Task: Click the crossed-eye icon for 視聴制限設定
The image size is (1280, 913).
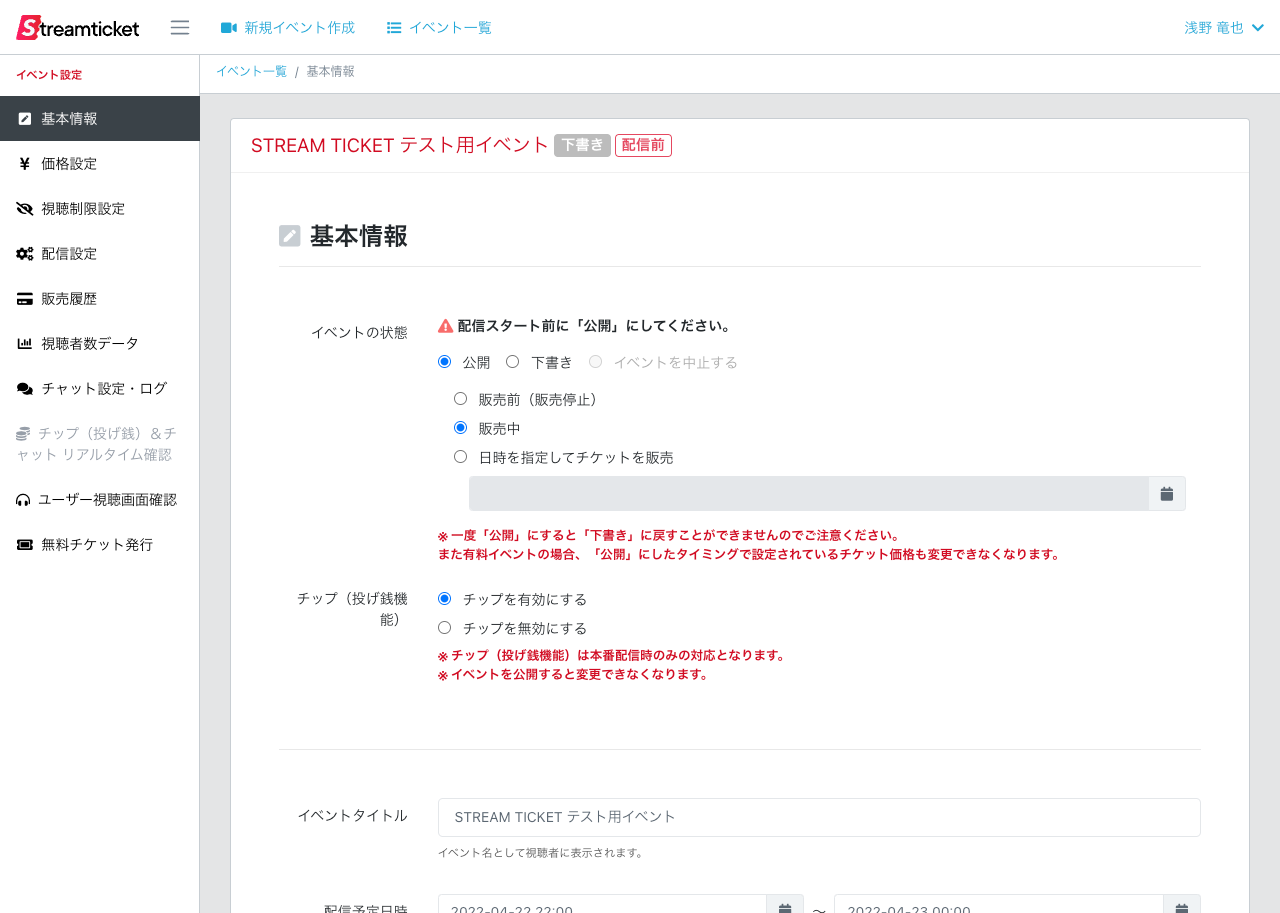Action: click(25, 209)
